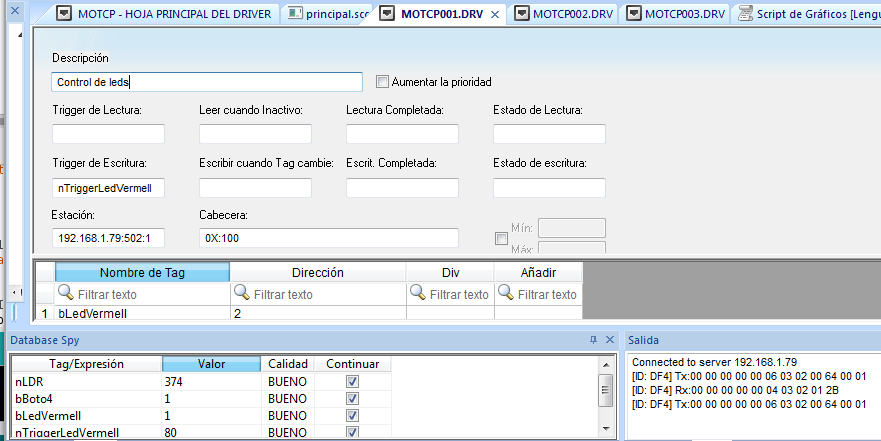Click the Trigger de Escritura field
881x441 pixels.
[x=108, y=188]
